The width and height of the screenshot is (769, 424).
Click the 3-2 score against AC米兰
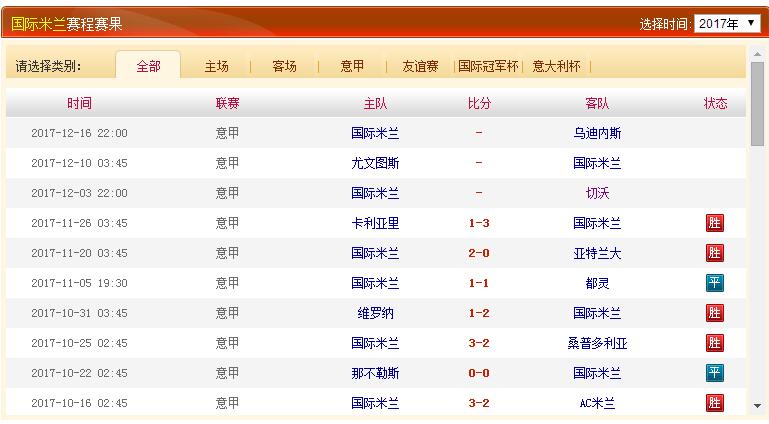tap(479, 403)
